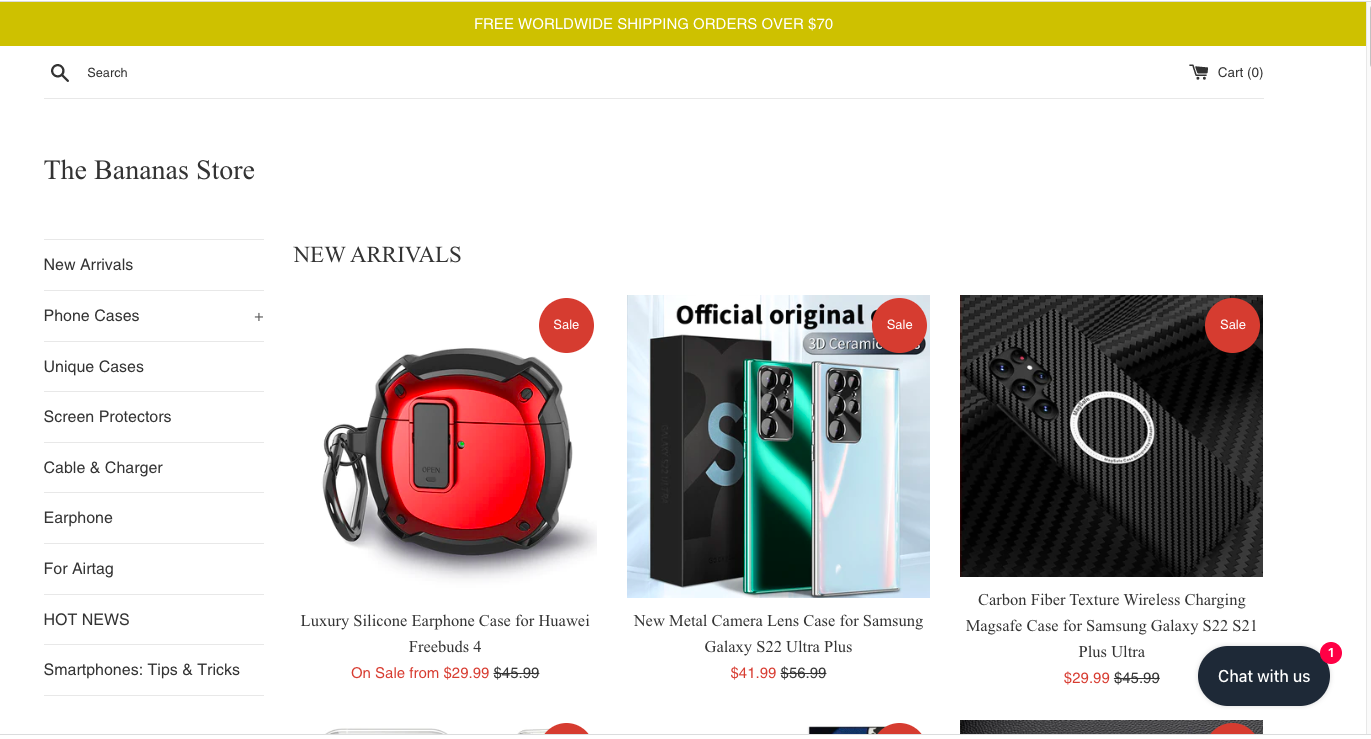Open Smartphones: Tips & Tricks link

coord(142,670)
